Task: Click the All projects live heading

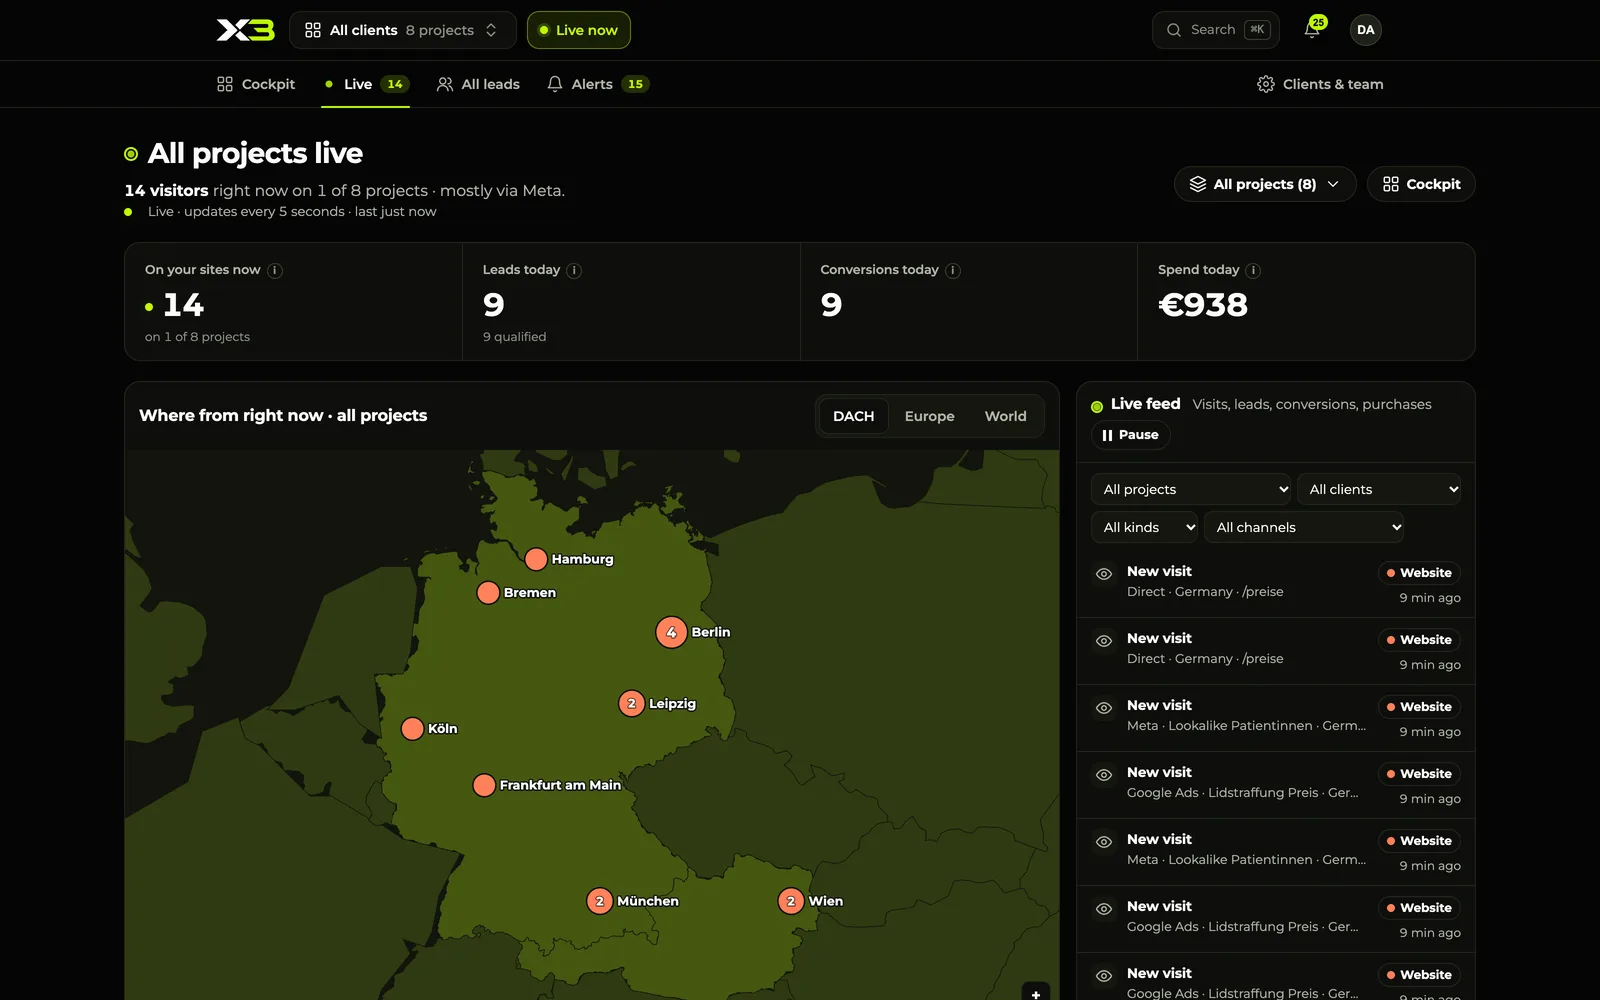Action: 255,153
